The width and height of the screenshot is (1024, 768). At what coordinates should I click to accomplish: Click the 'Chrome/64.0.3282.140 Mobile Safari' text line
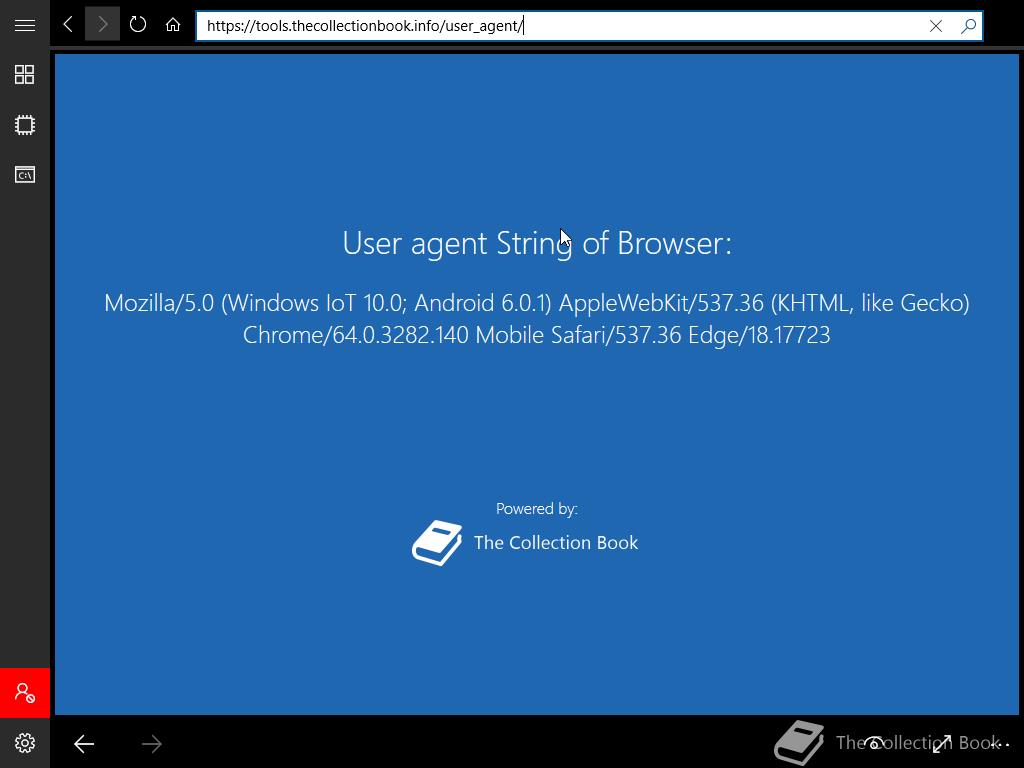537,335
